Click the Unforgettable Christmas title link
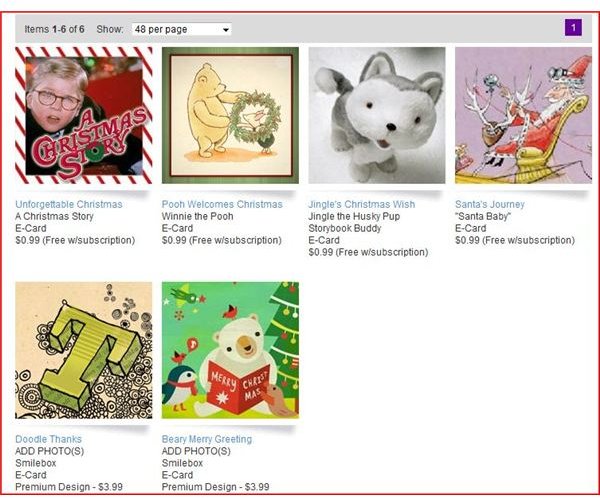This screenshot has width=600, height=498. pos(69,204)
